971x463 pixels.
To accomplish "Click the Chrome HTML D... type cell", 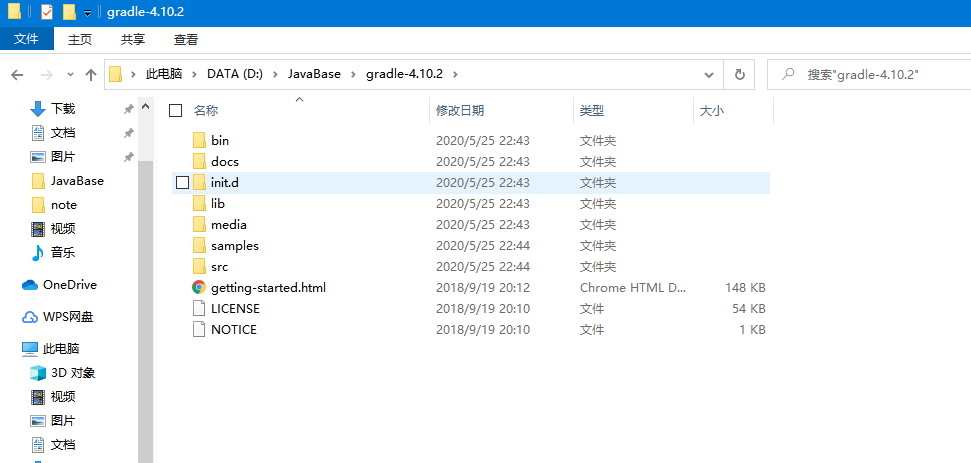I will coord(633,288).
